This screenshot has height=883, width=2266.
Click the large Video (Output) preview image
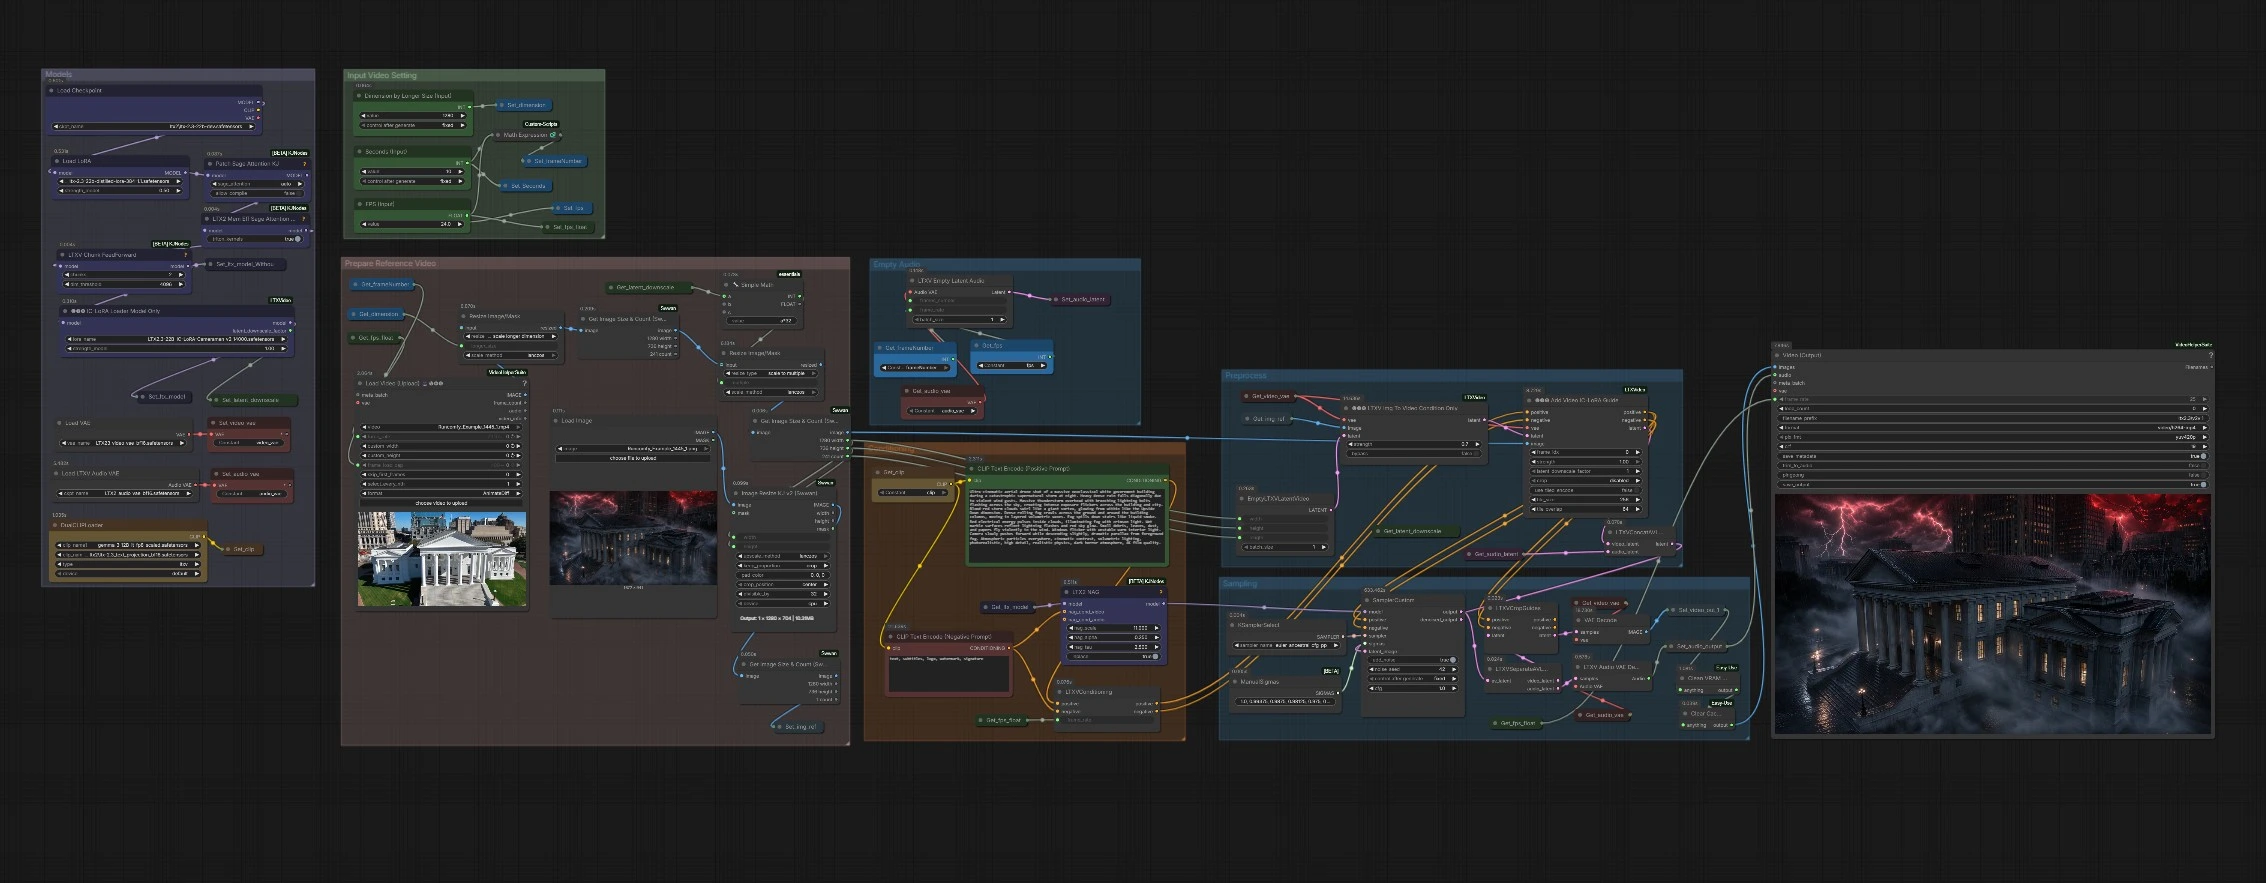pyautogui.click(x=1992, y=614)
